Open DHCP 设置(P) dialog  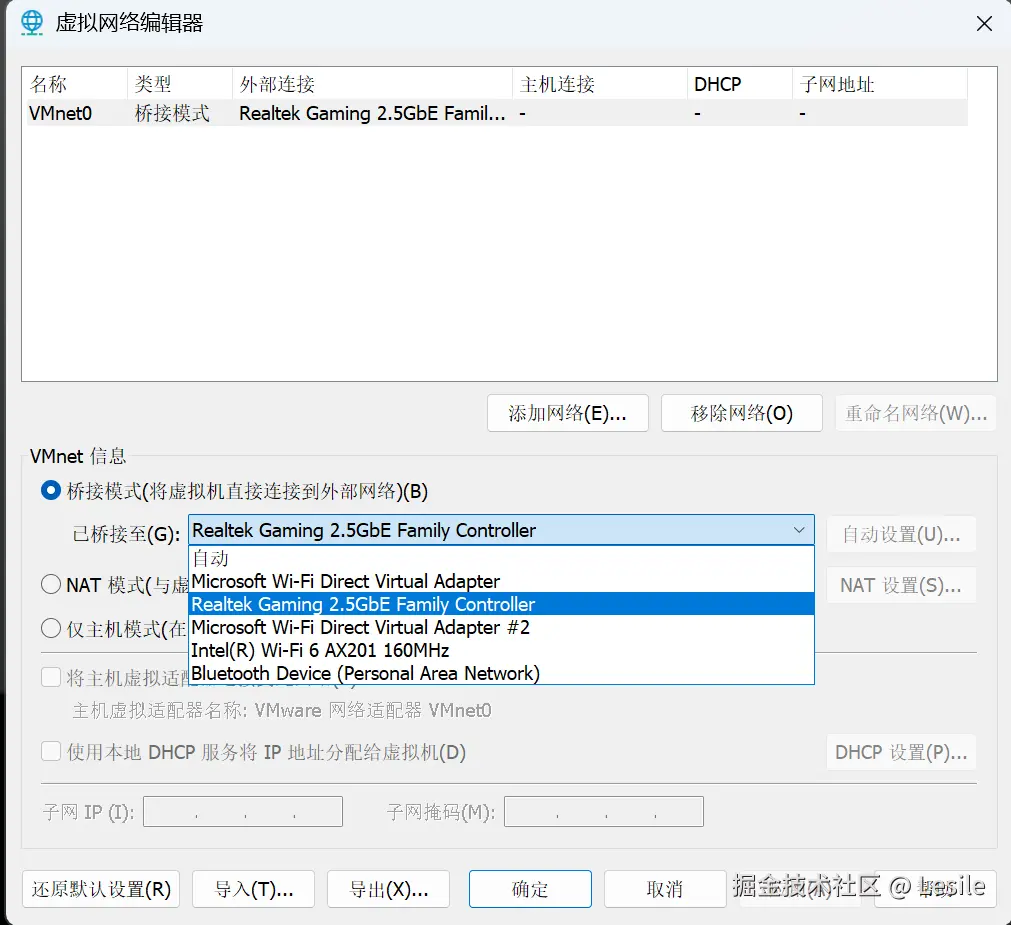[900, 752]
